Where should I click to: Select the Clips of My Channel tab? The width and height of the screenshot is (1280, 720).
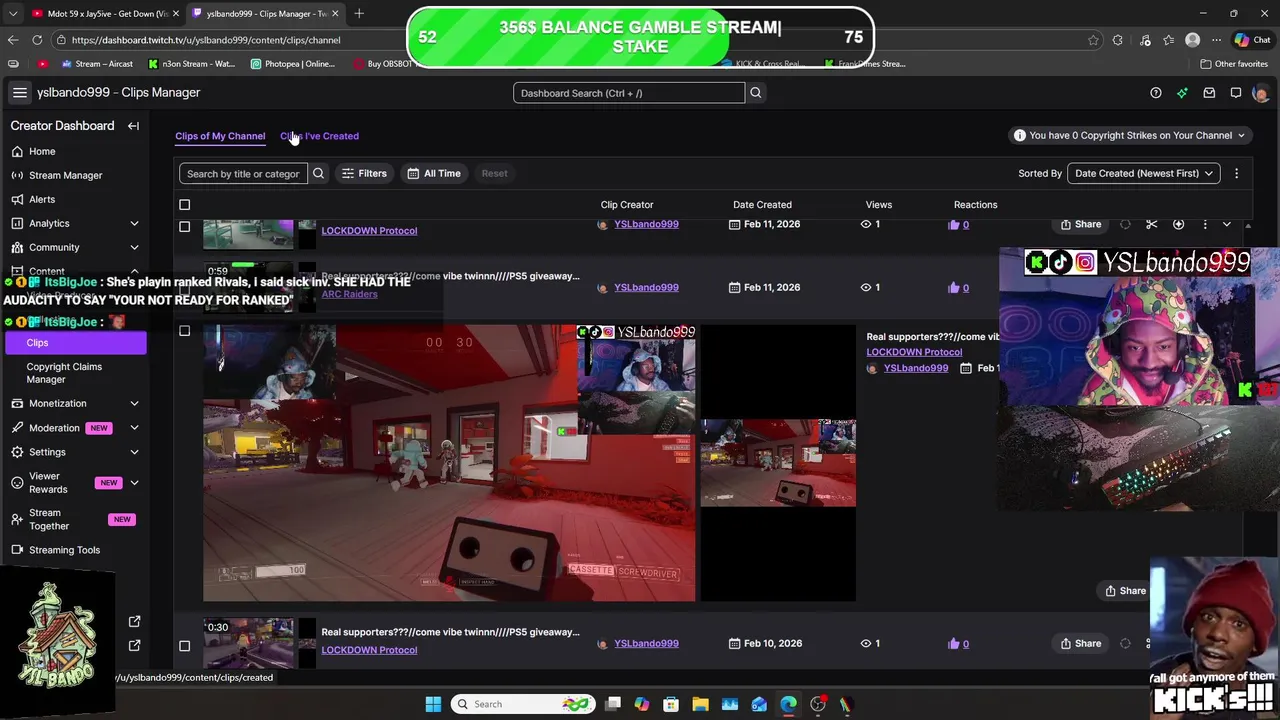[220, 136]
